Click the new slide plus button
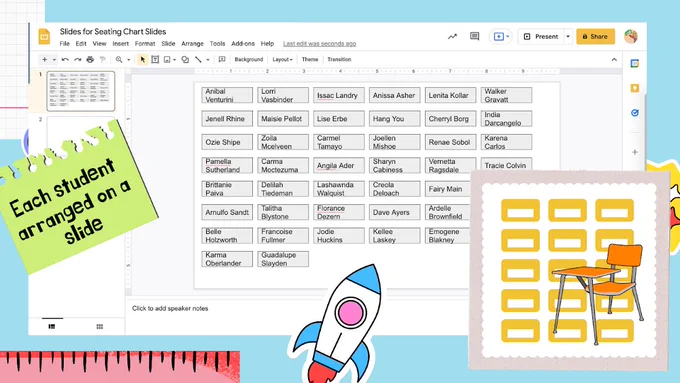This screenshot has height=383, width=680. click(x=44, y=59)
